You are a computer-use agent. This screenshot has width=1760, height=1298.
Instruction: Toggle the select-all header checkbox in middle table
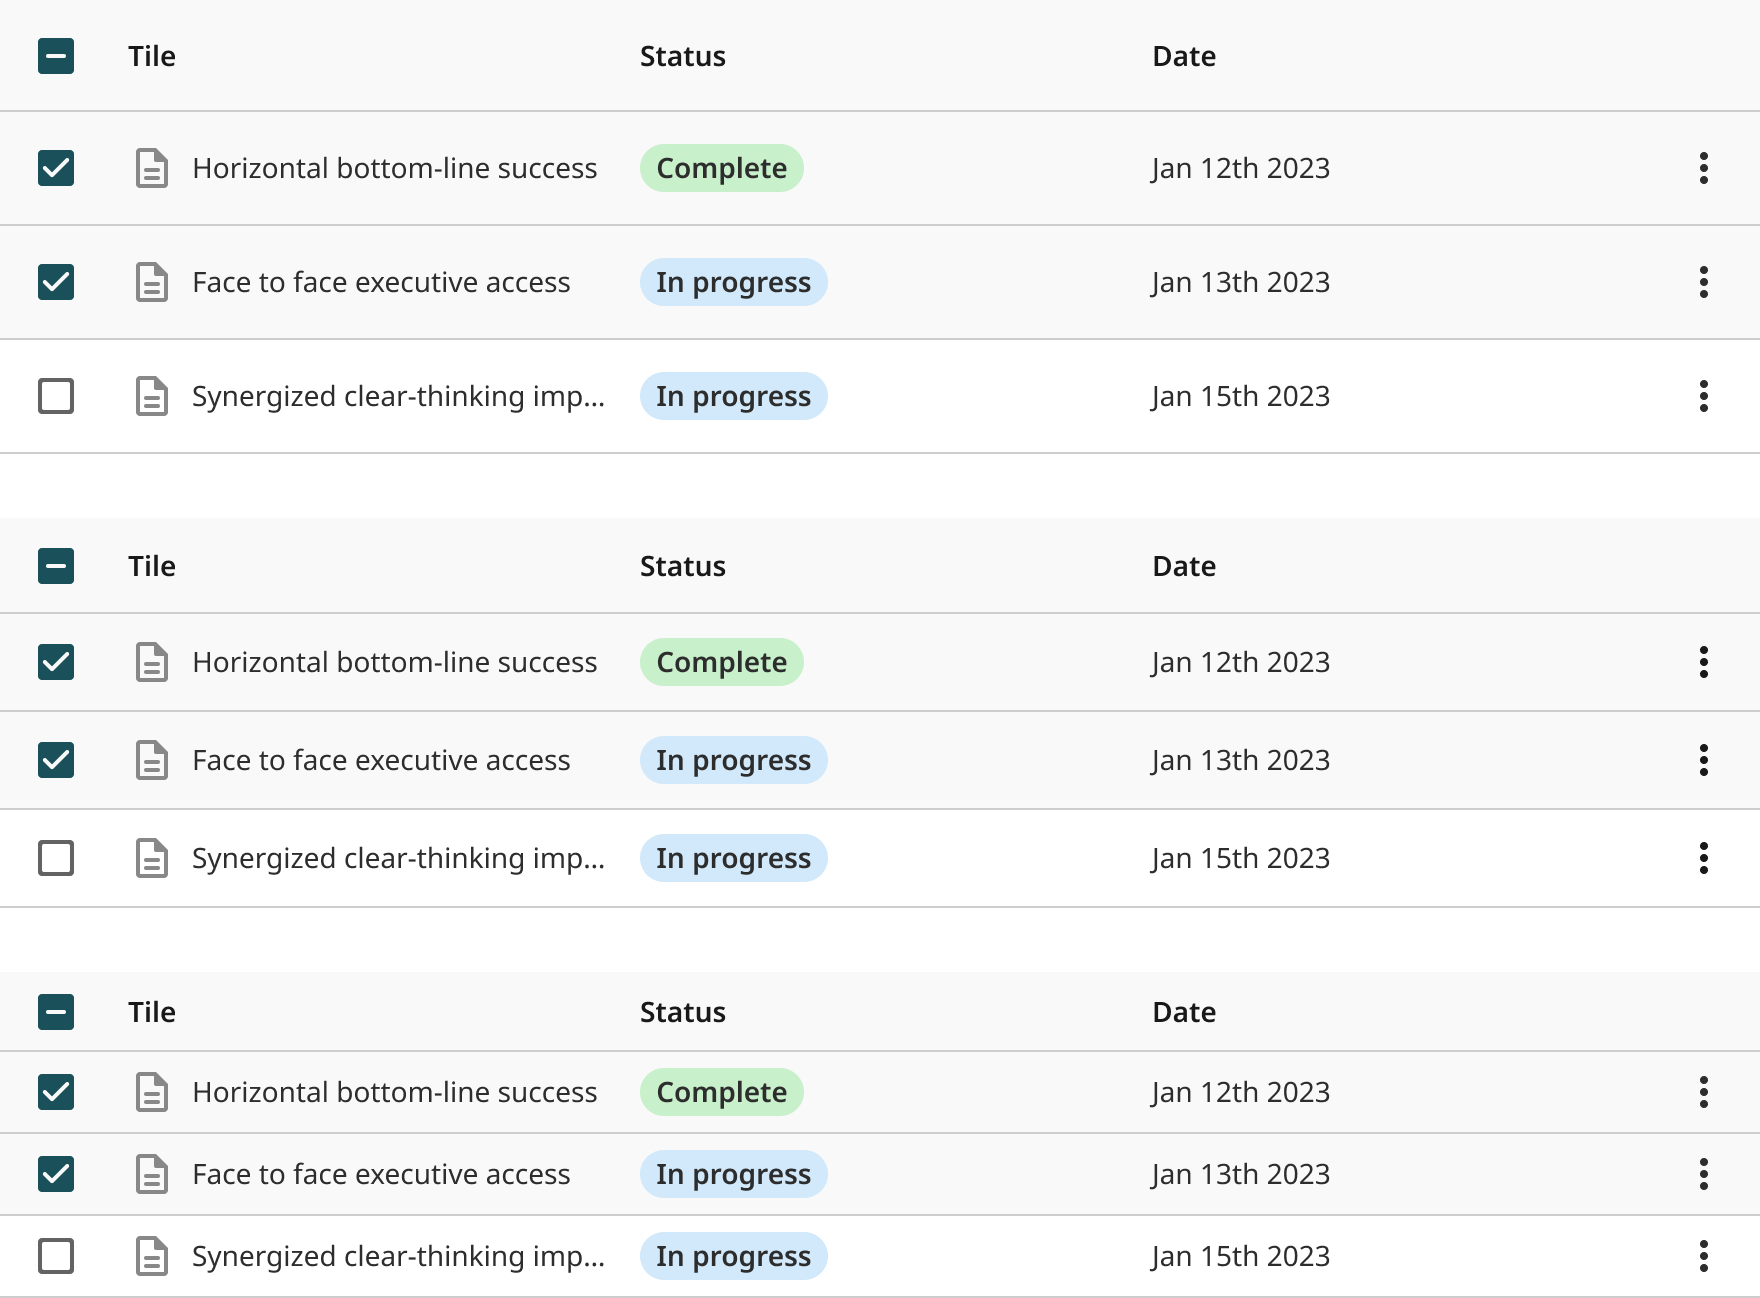(x=56, y=566)
